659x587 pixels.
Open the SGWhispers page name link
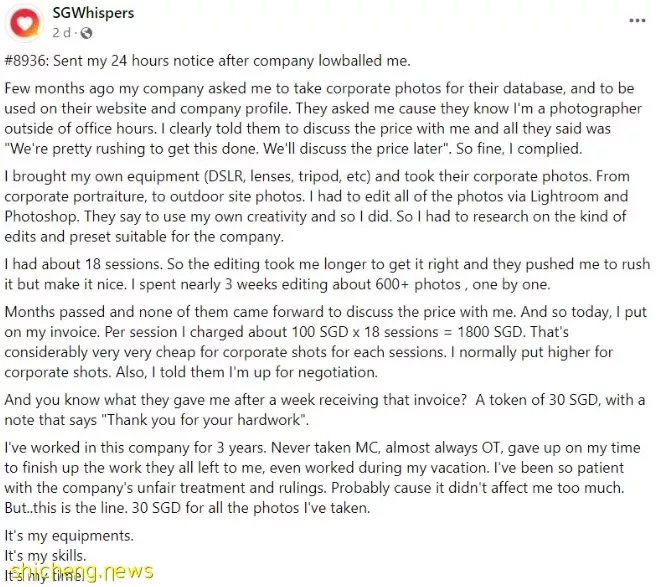[x=93, y=13]
